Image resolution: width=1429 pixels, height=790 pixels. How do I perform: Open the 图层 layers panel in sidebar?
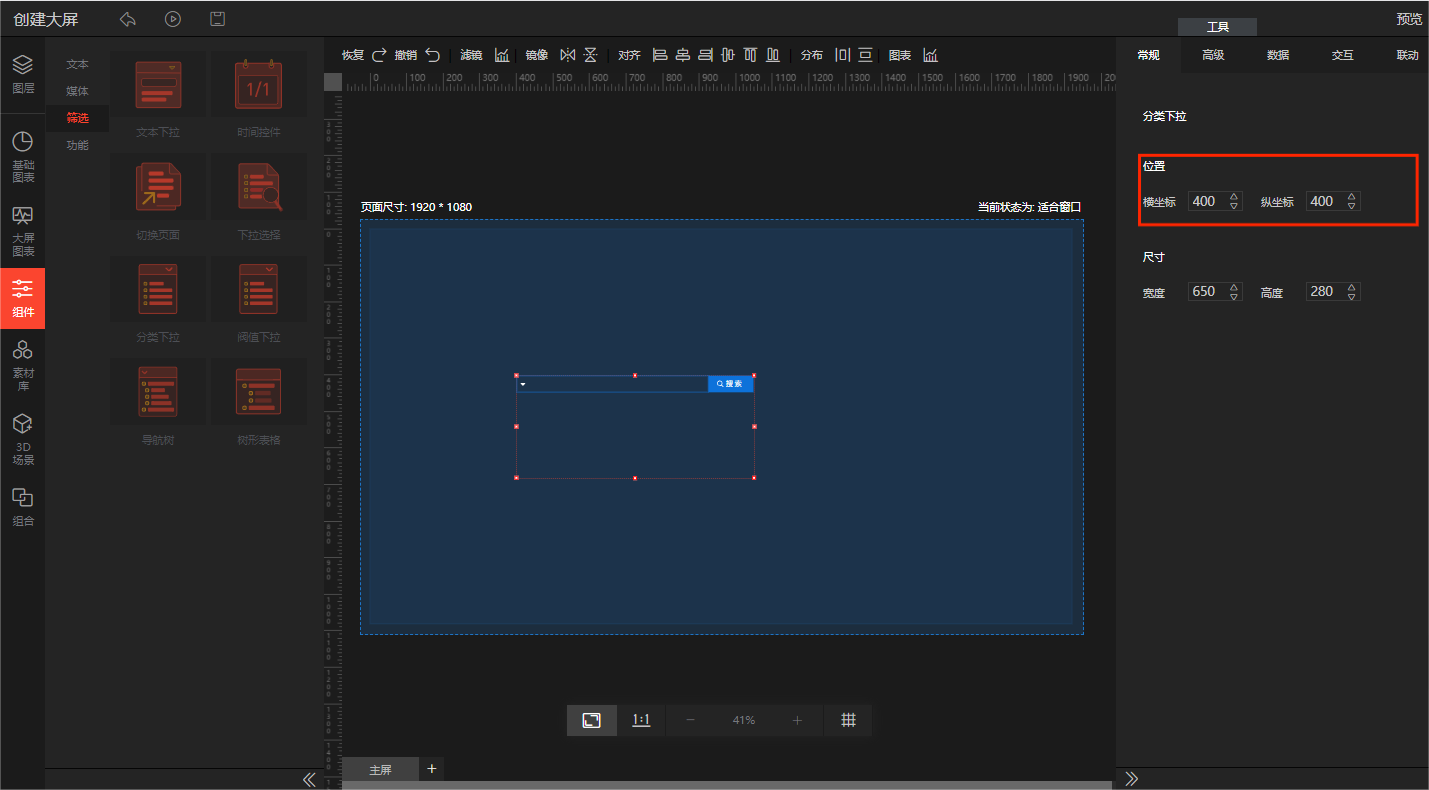point(22,74)
